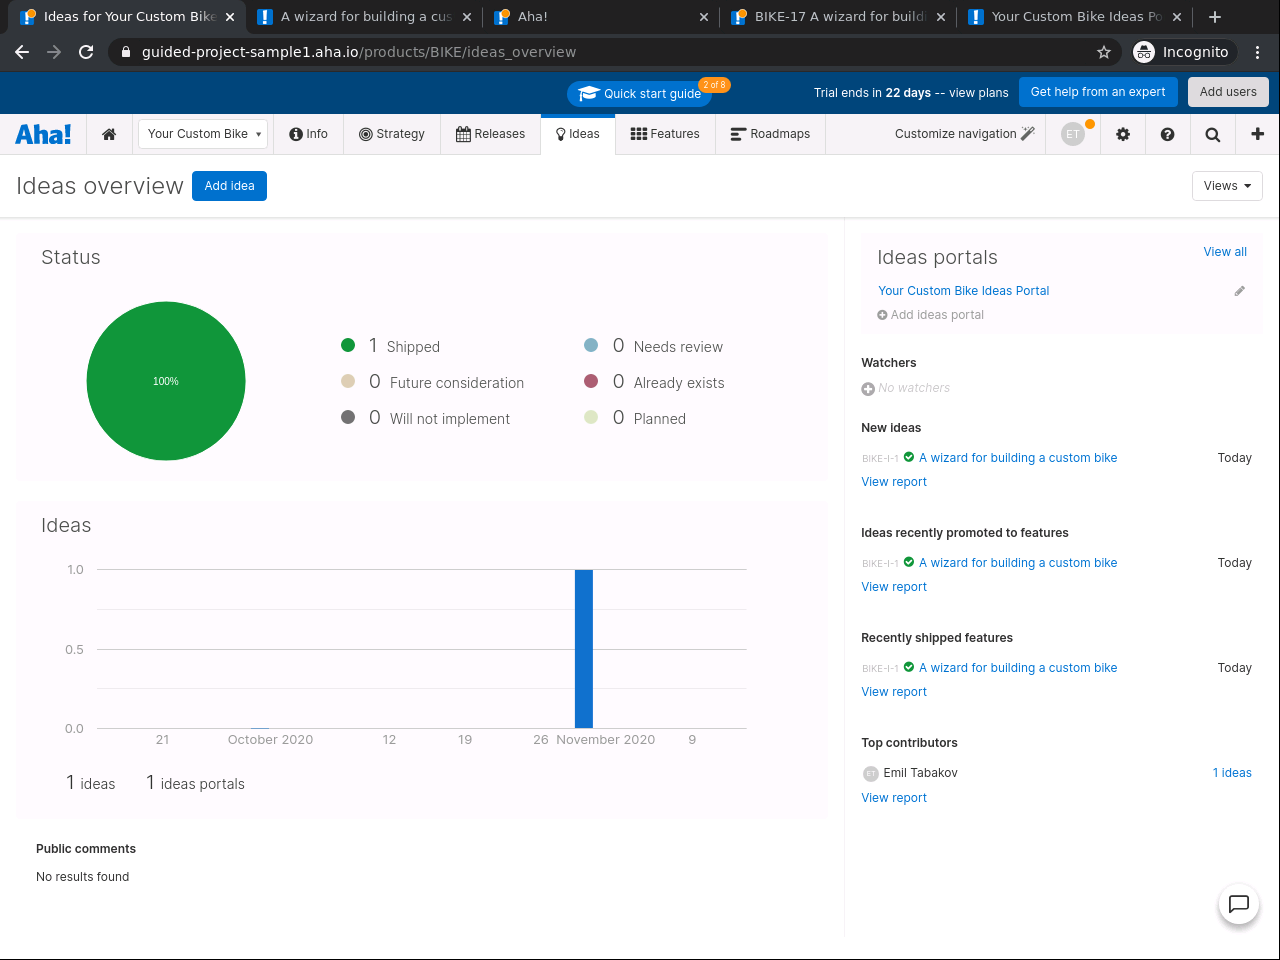Open the Quick start guide
The image size is (1280, 960).
(640, 94)
